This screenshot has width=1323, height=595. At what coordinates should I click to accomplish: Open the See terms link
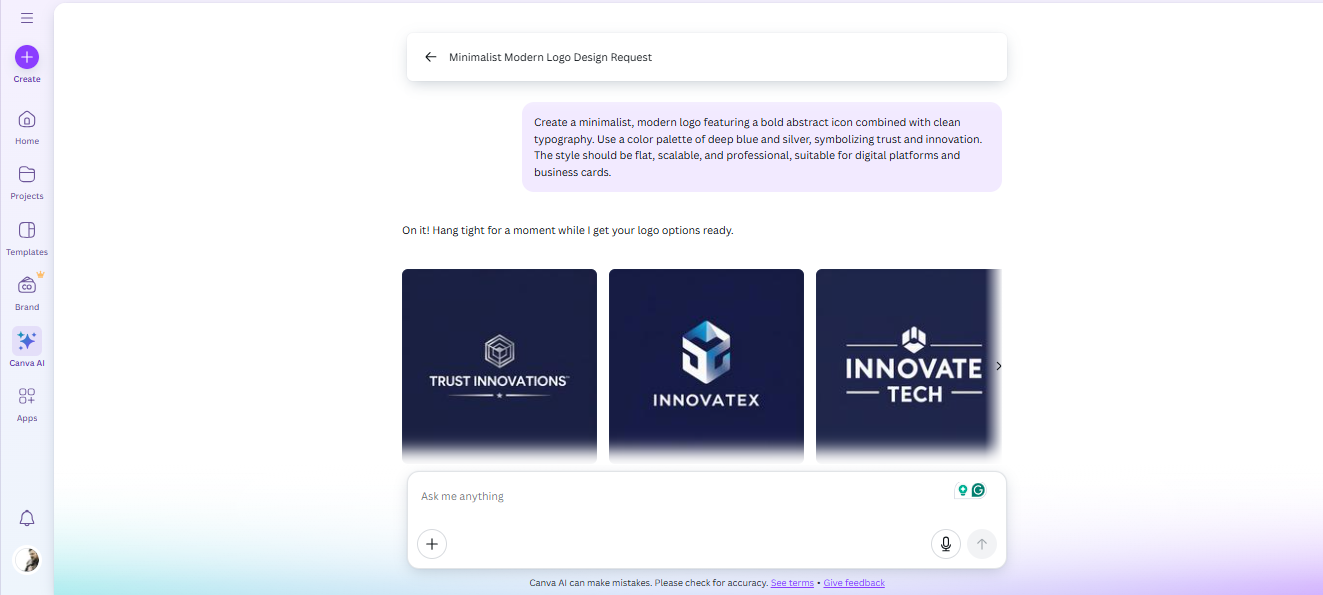click(792, 583)
